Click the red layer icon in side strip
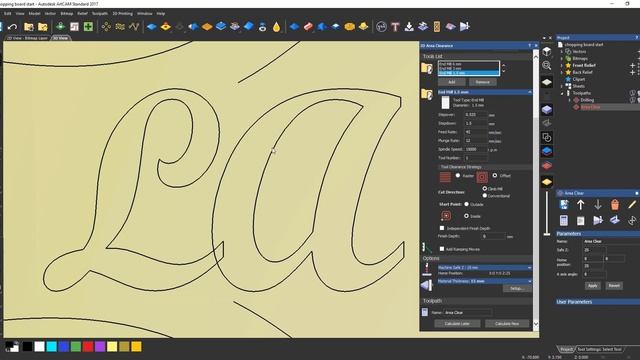Screen dimensions: 640x360 pos(547,165)
